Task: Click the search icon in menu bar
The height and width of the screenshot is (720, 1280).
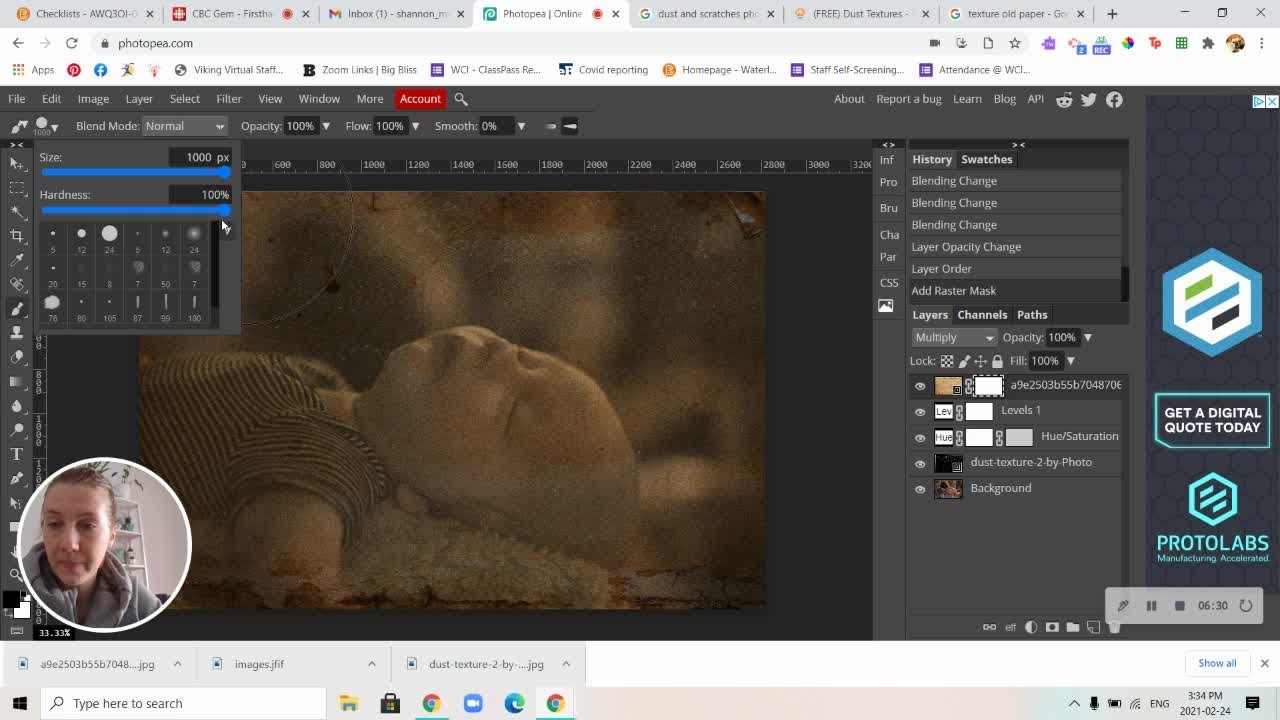Action: [x=461, y=99]
